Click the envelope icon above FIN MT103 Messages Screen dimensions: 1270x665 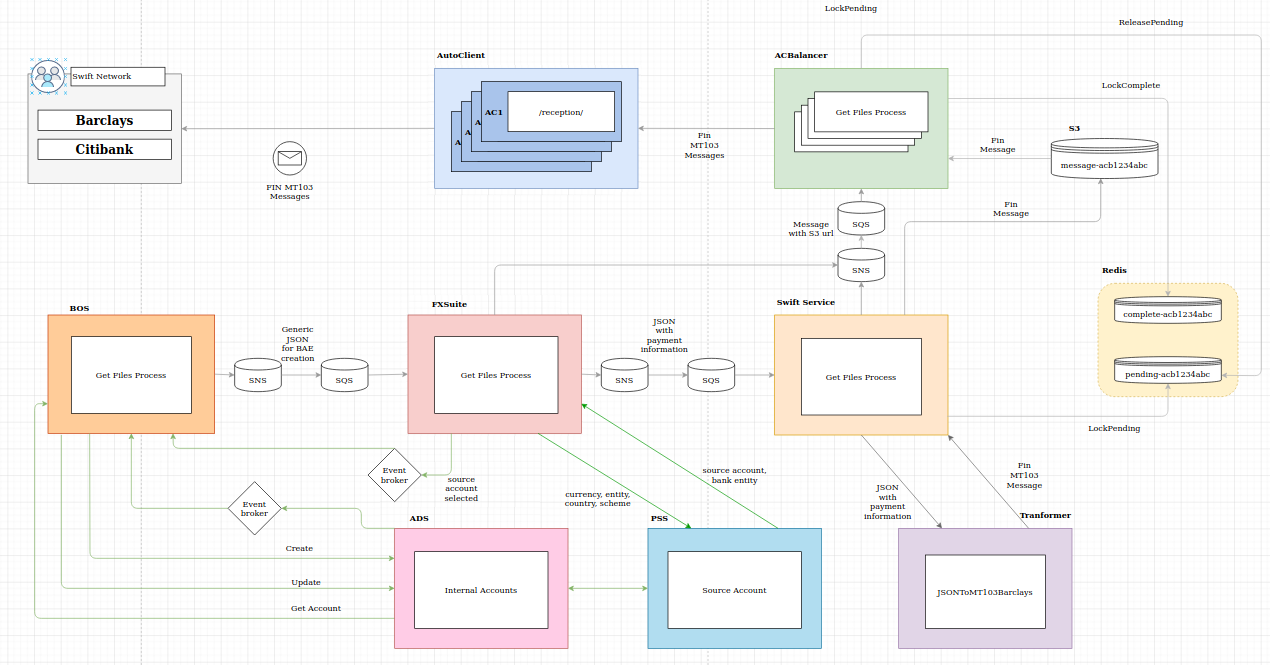290,158
